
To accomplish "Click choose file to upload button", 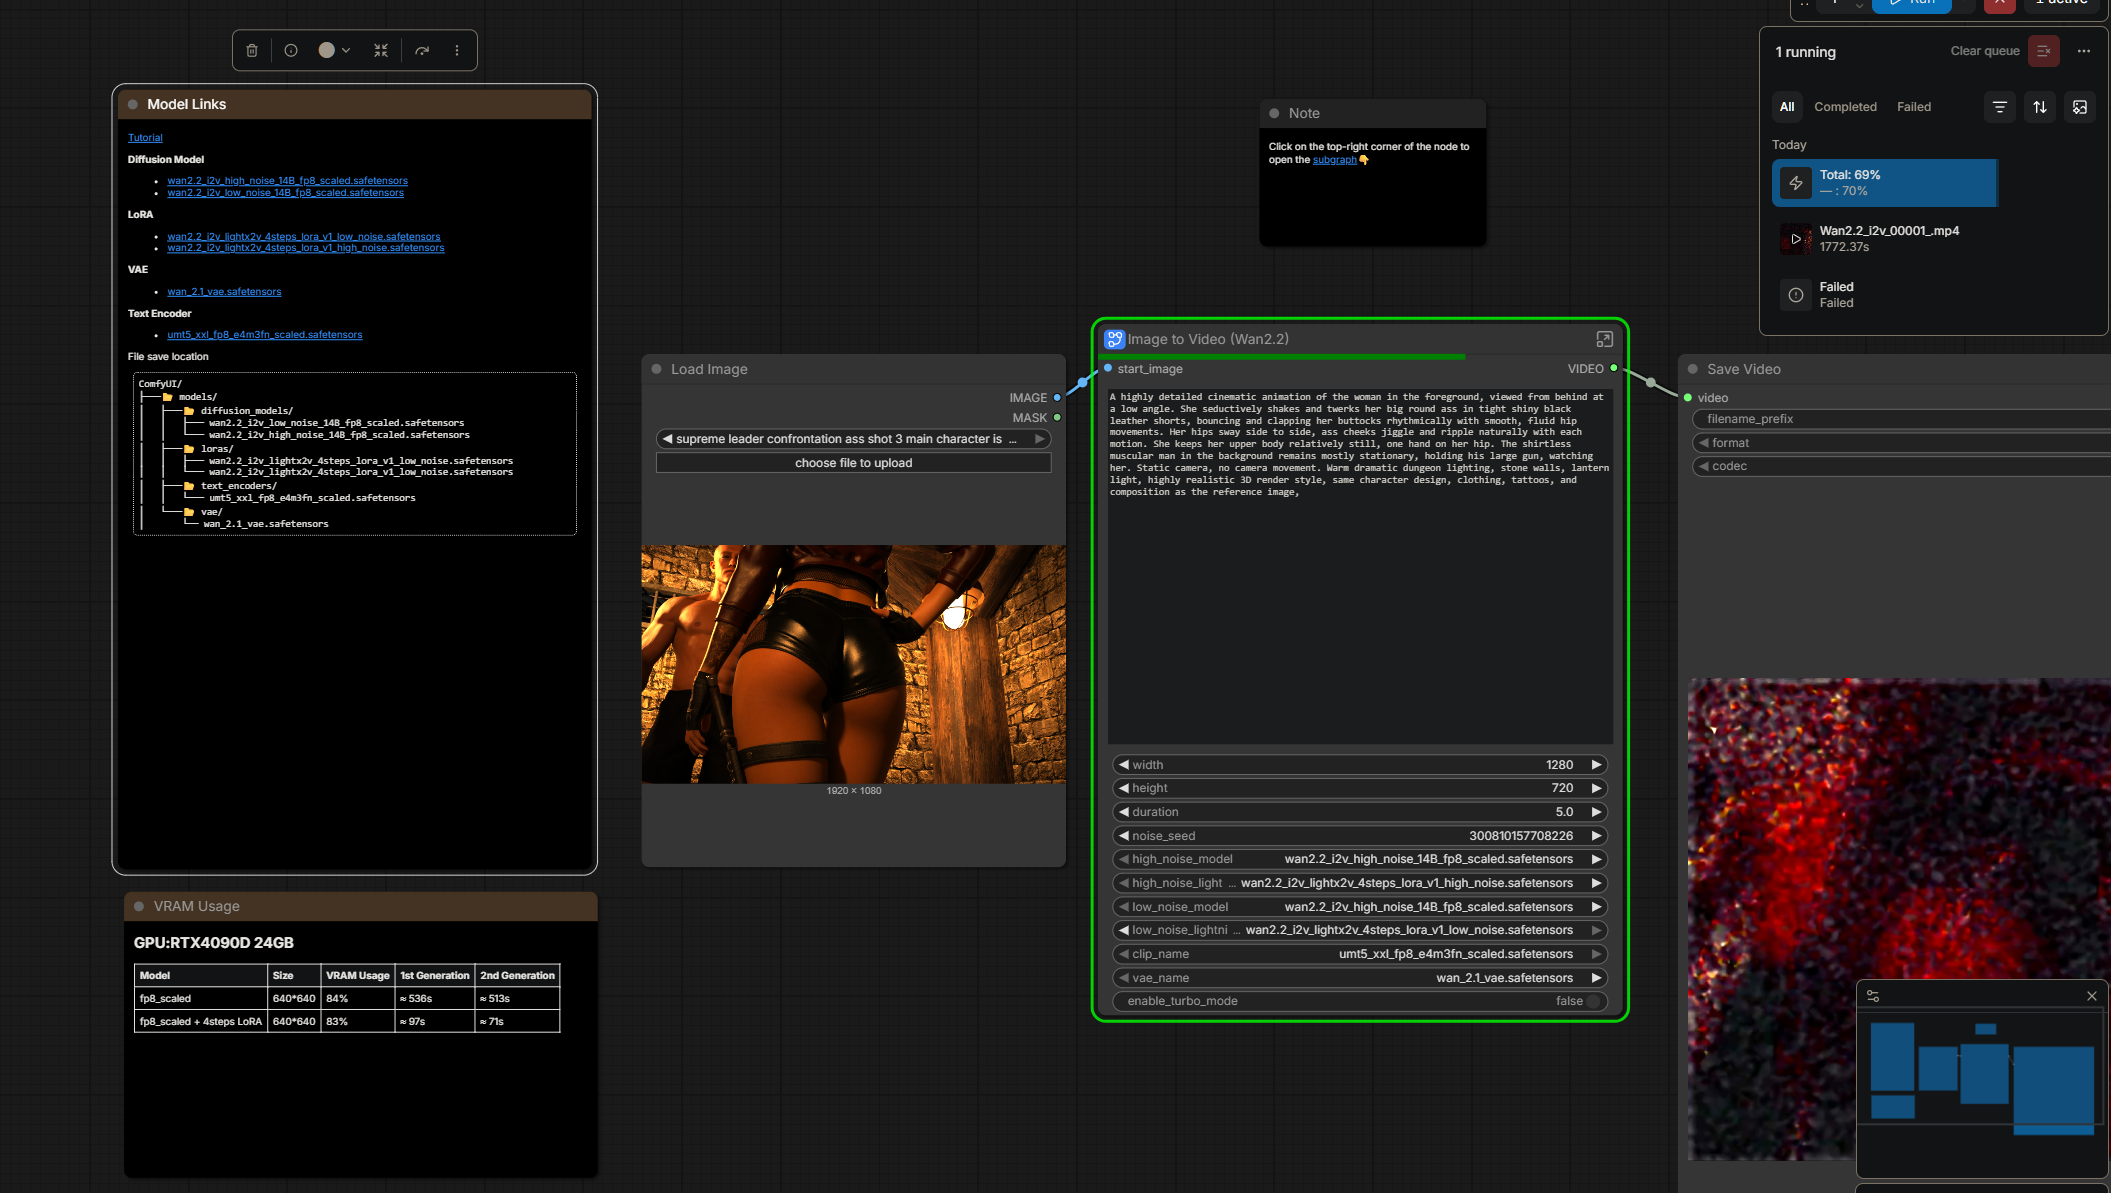I will (853, 463).
